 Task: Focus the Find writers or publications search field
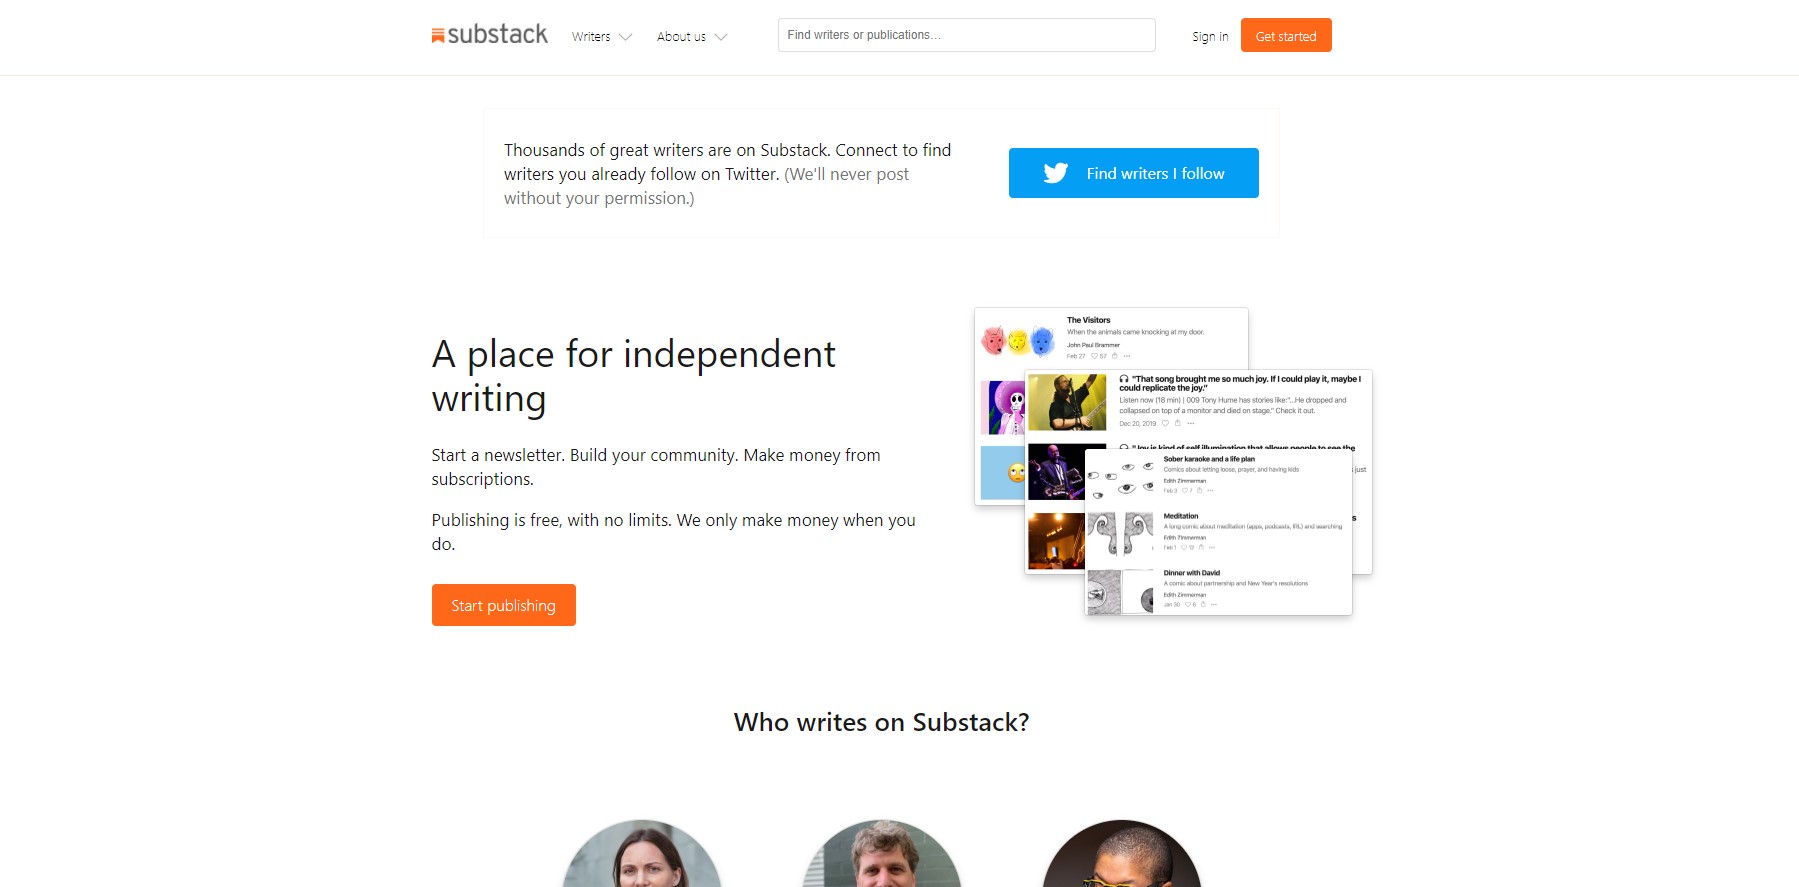click(967, 35)
